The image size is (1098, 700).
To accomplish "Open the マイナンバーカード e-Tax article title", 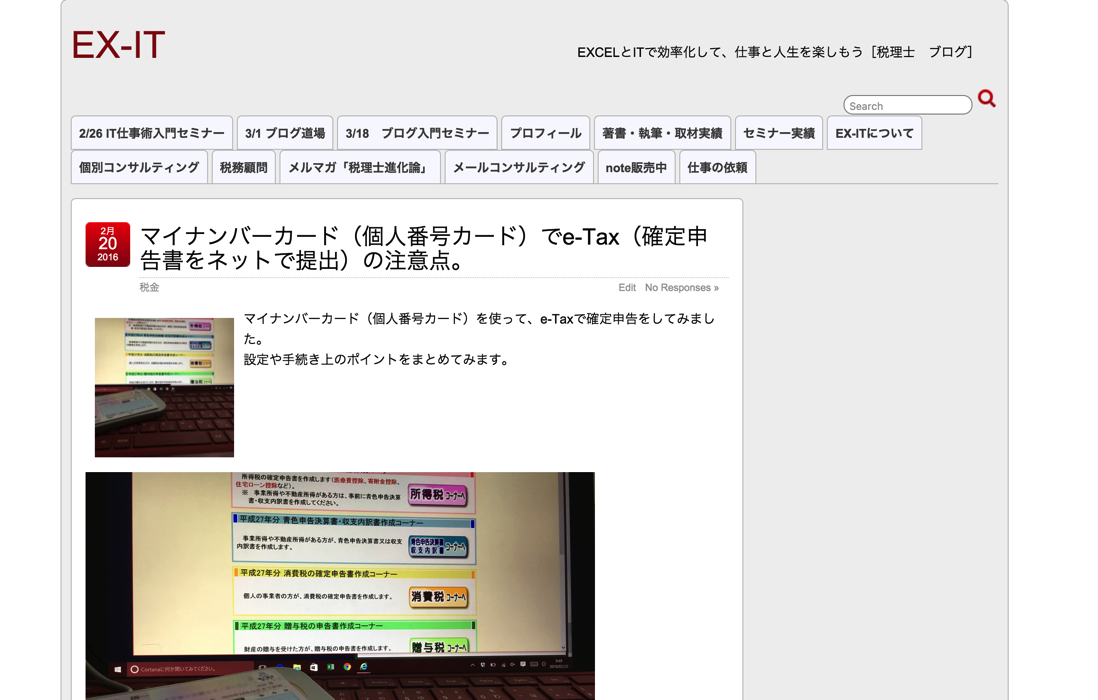I will (x=424, y=248).
